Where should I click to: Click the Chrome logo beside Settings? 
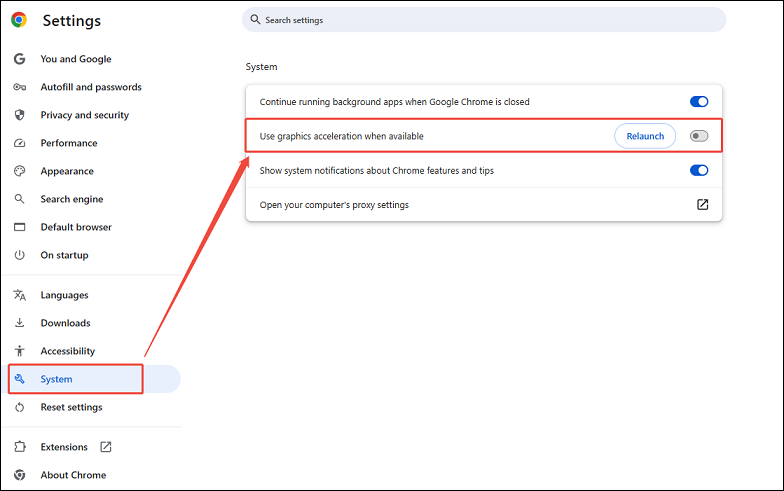[19, 20]
